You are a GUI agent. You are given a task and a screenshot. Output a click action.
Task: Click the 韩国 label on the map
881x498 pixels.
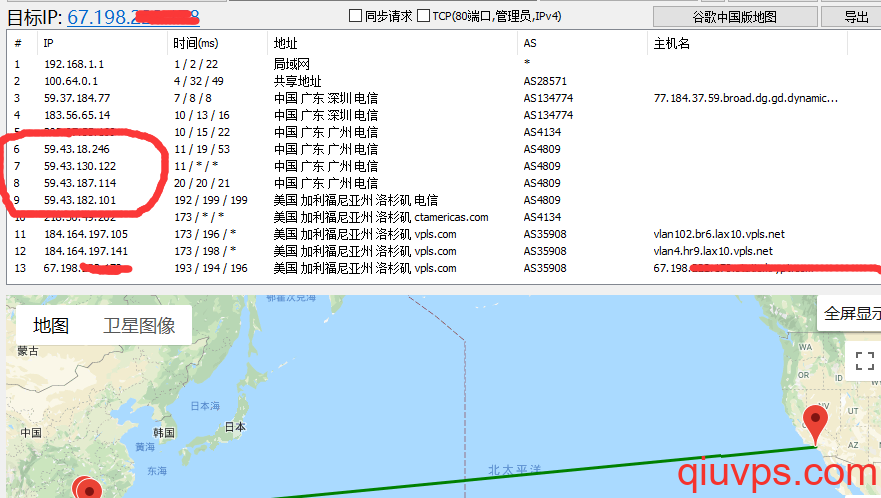click(164, 432)
